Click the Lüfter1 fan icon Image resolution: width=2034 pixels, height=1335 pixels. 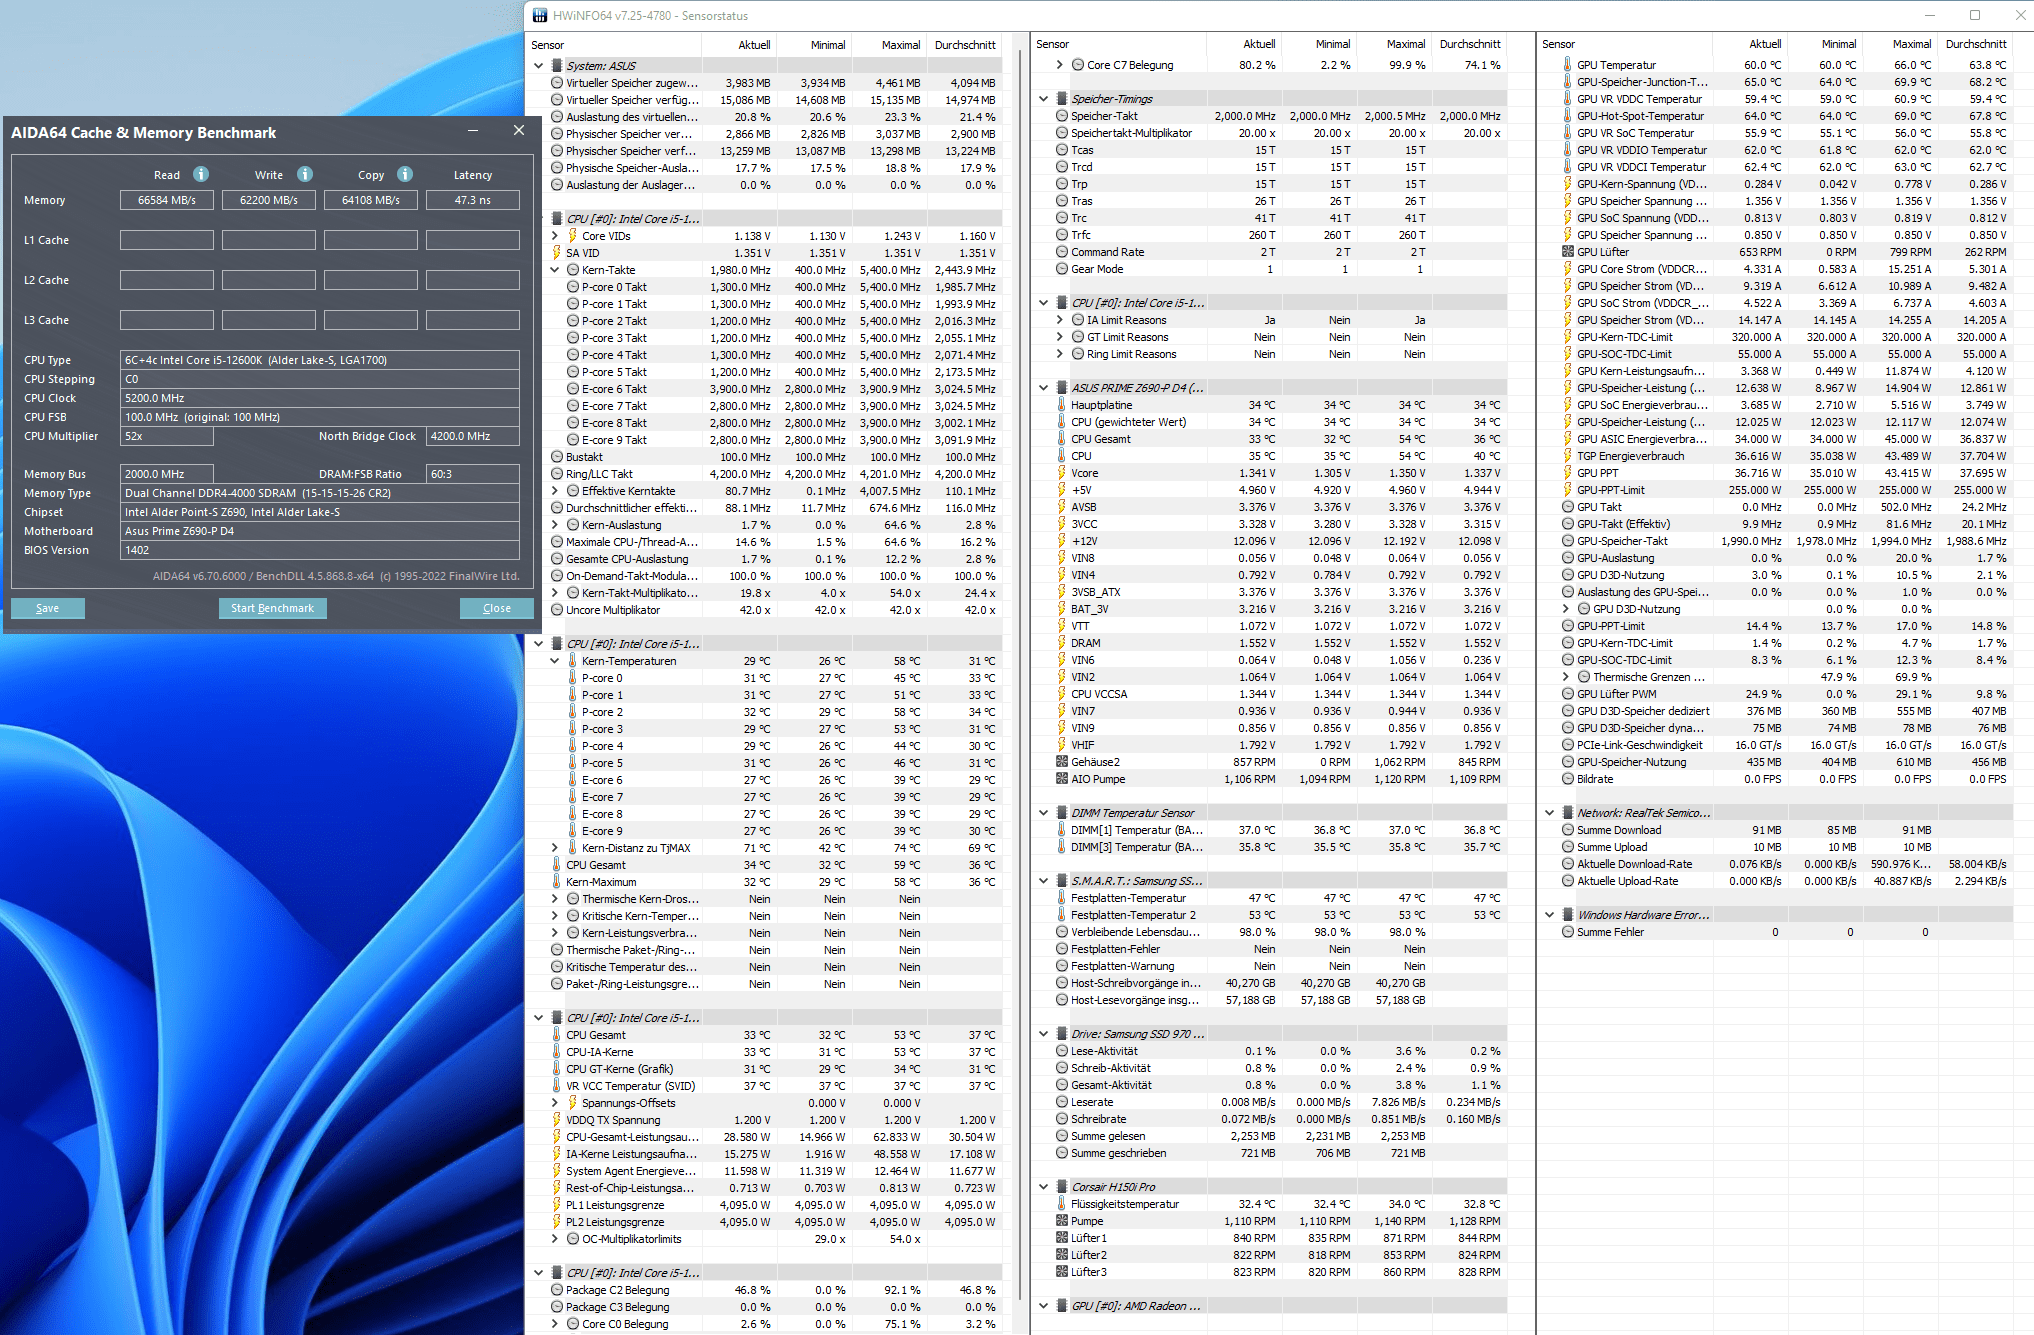pyautogui.click(x=1062, y=1238)
